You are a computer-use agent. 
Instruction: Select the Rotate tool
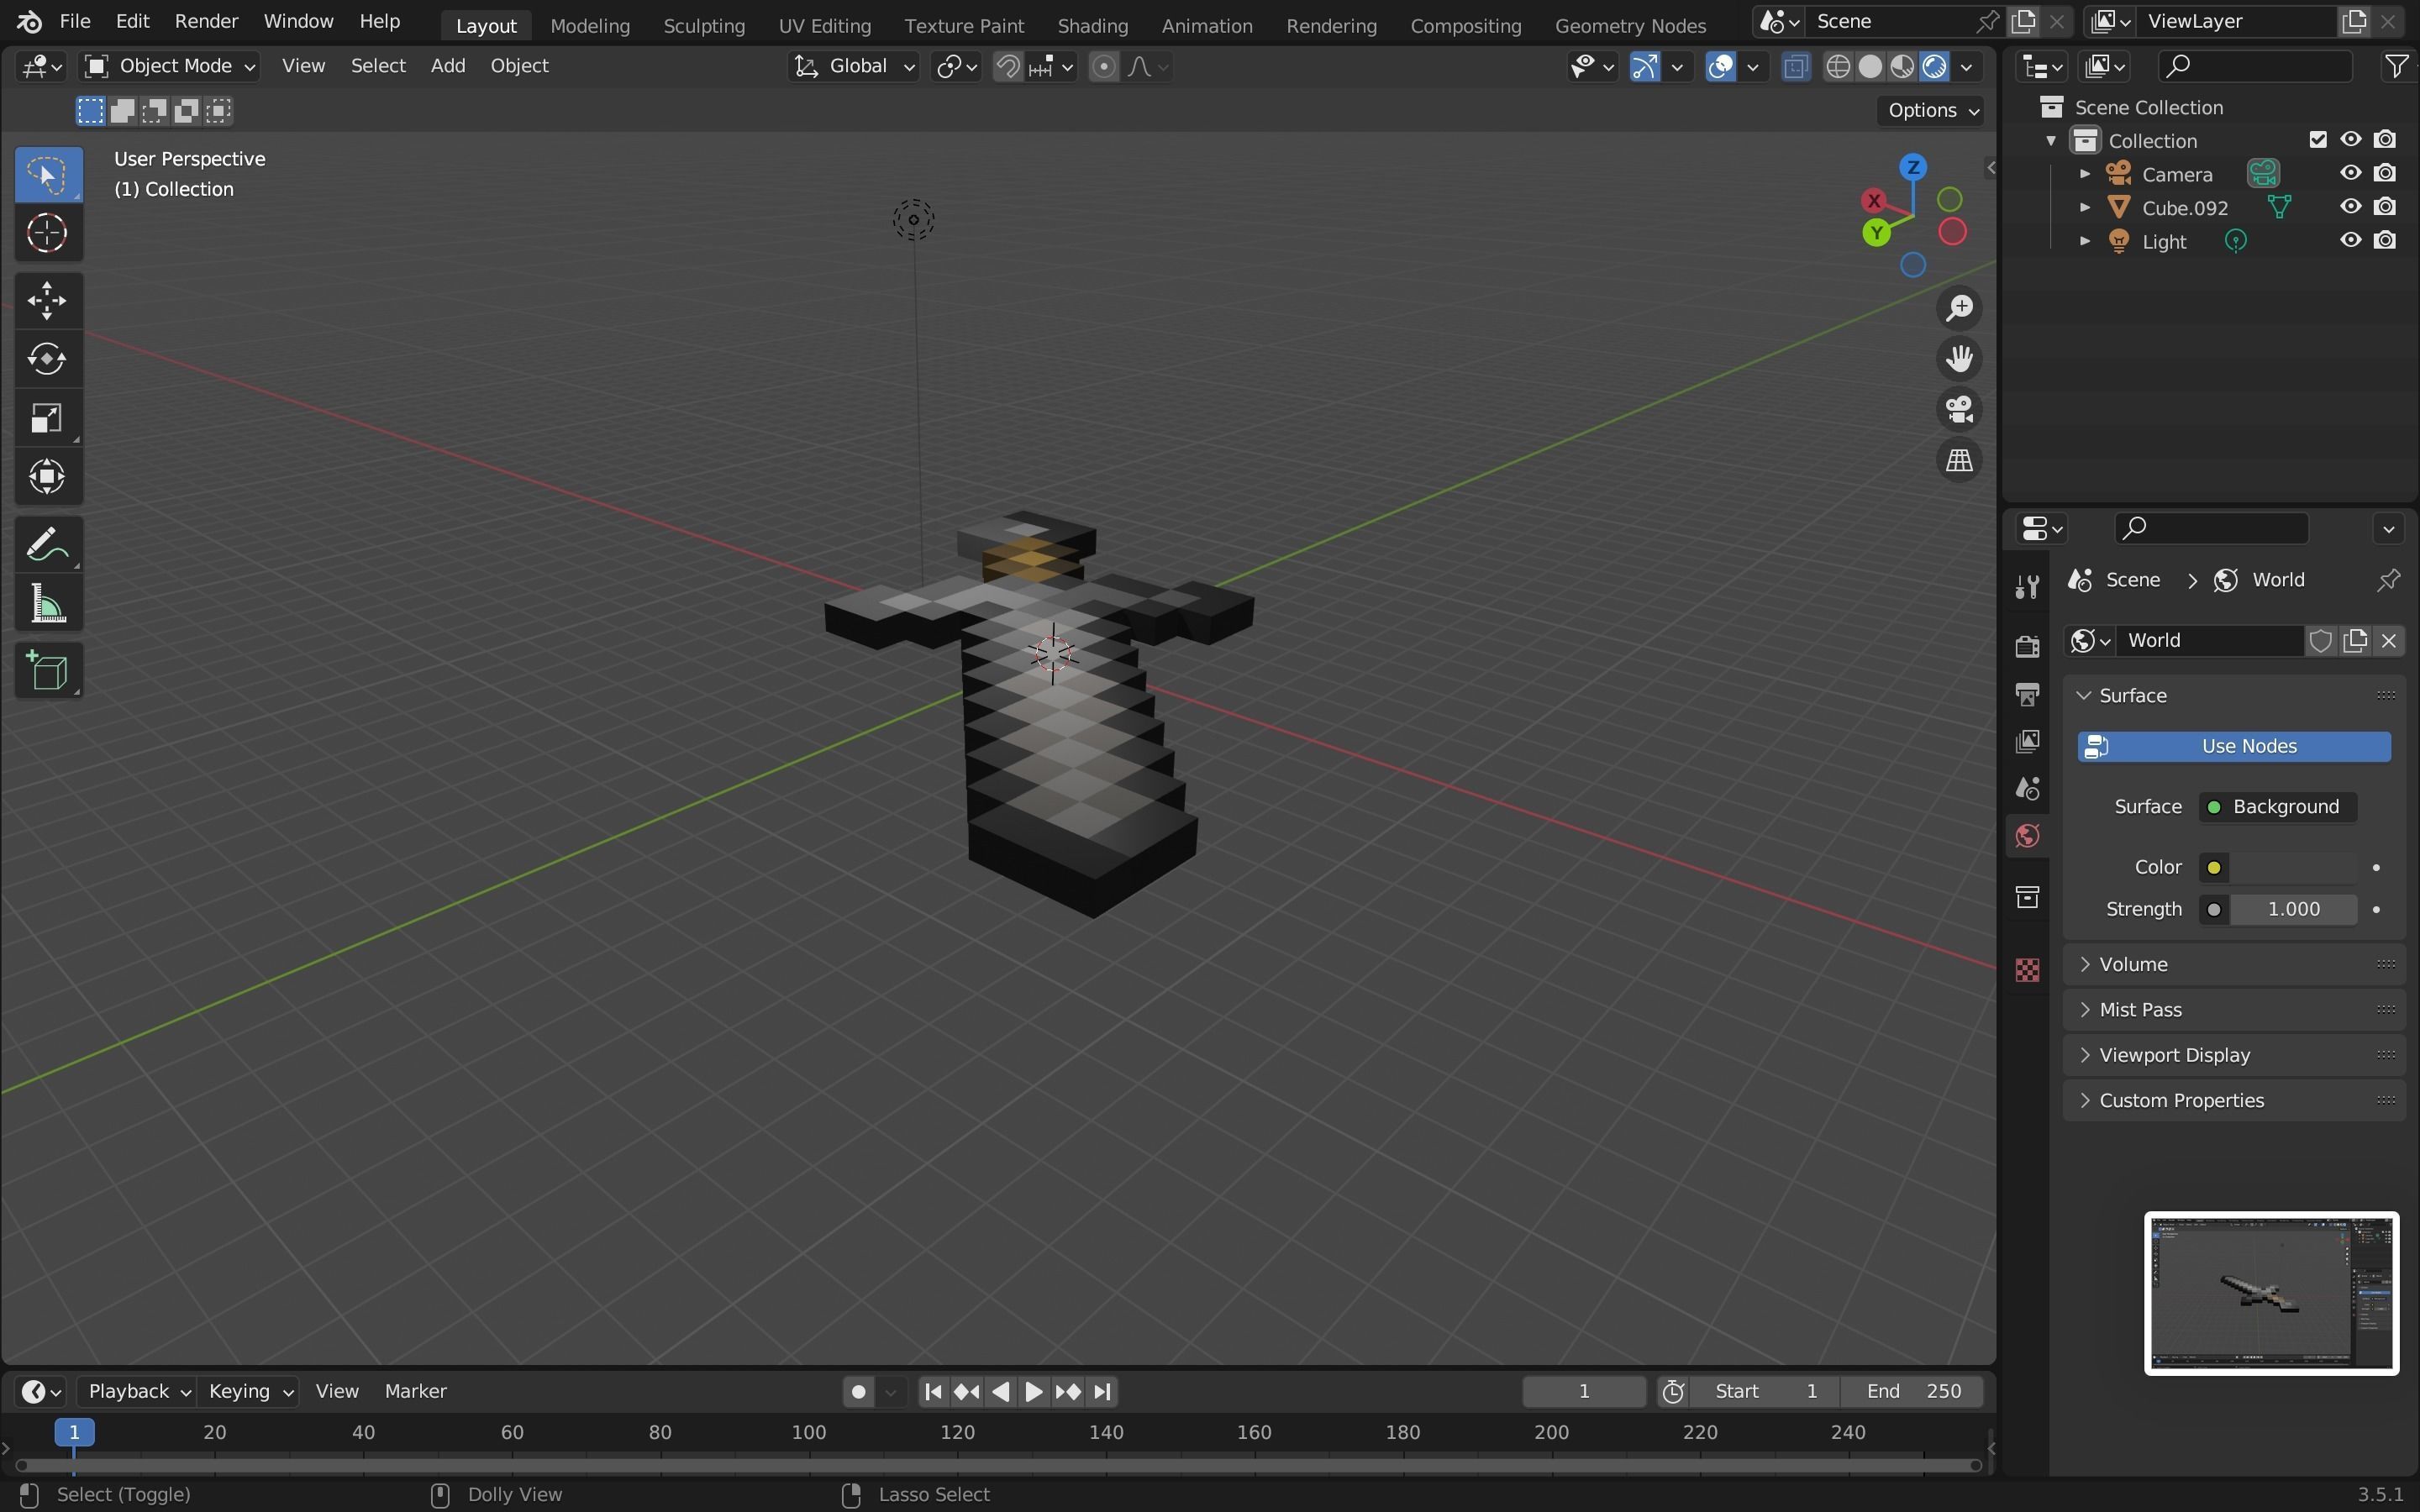point(47,359)
